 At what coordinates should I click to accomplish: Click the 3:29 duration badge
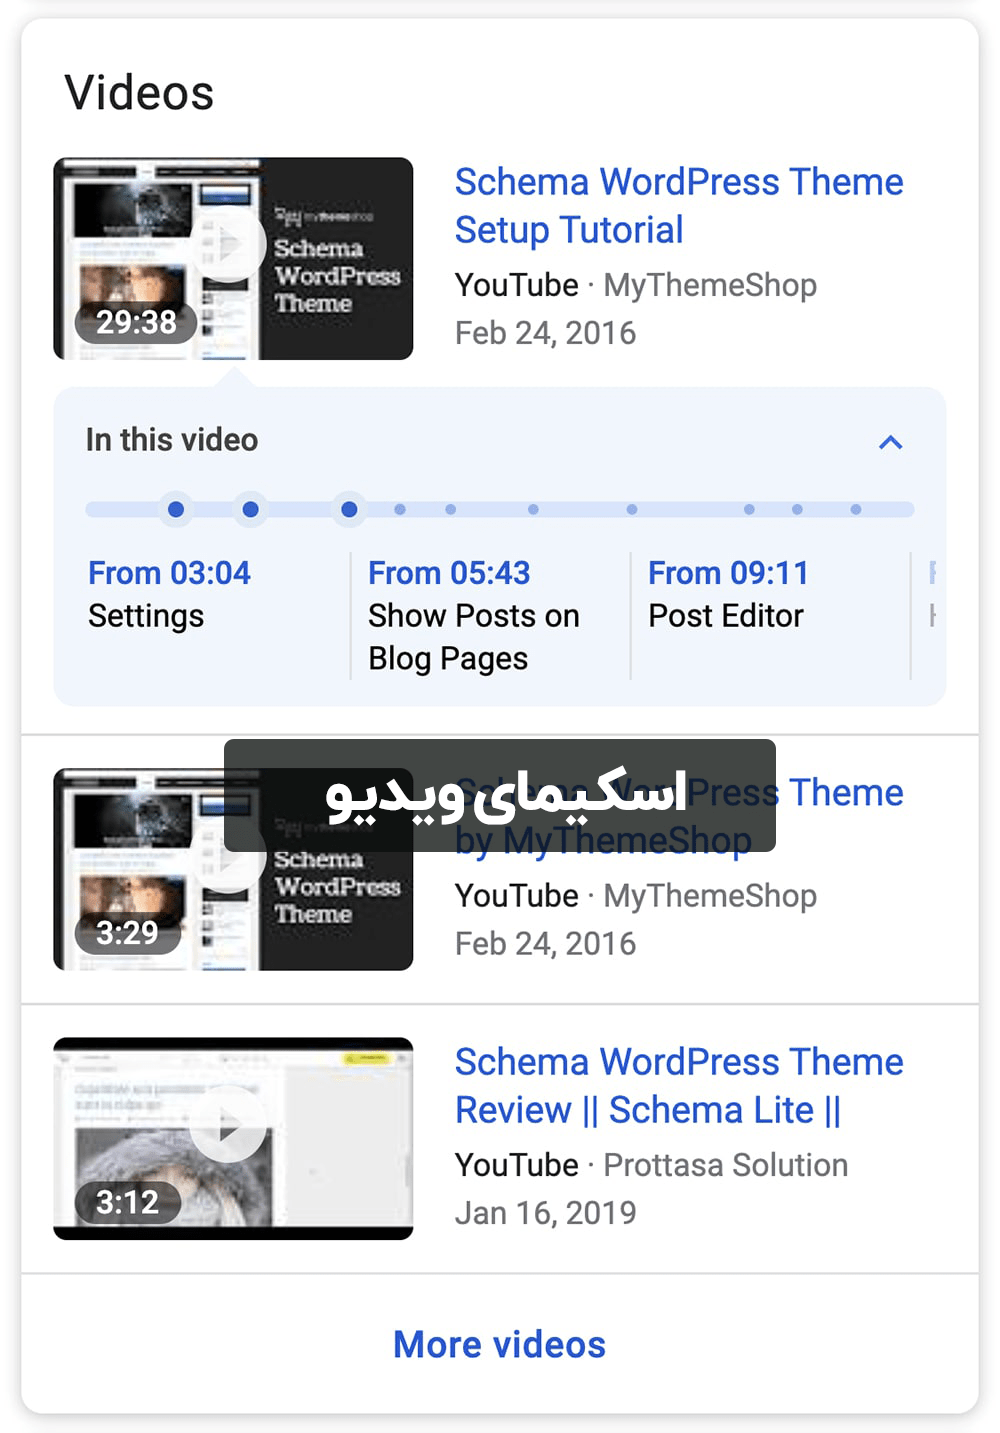(x=127, y=933)
